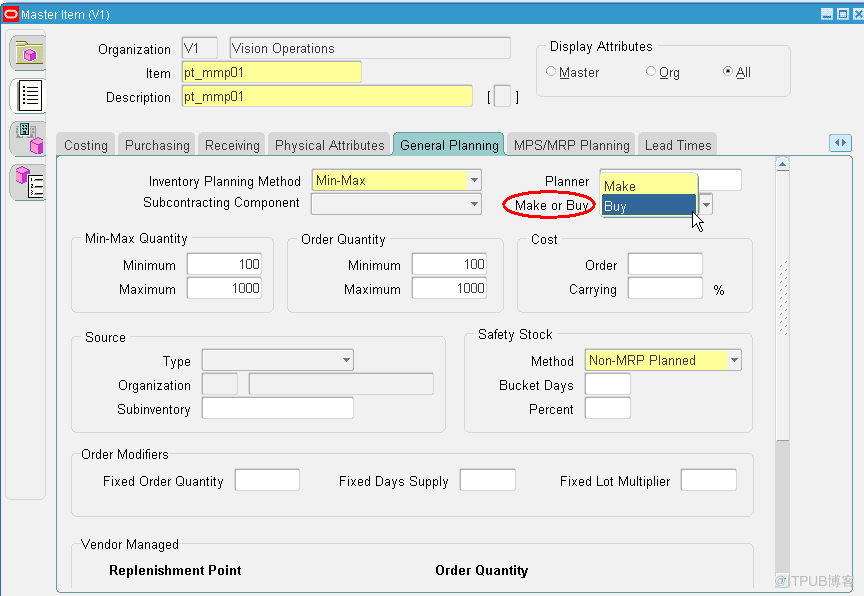Viewport: 864px width, 596px height.
Task: Click the tab scroll arrows icon
Action: (x=840, y=144)
